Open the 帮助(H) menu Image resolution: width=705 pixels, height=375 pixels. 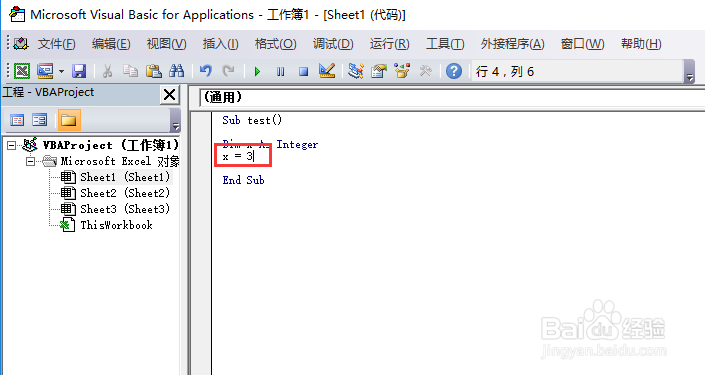pyautogui.click(x=641, y=44)
